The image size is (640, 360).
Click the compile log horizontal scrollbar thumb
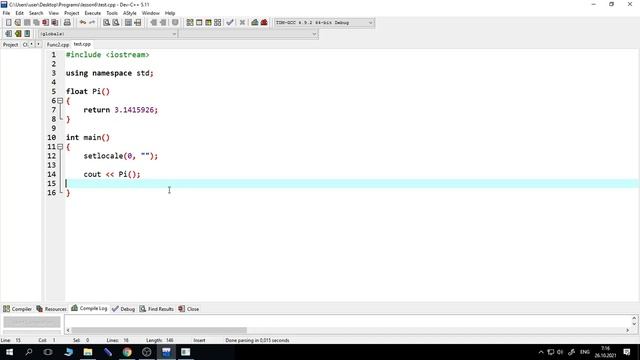pyautogui.click(x=159, y=330)
